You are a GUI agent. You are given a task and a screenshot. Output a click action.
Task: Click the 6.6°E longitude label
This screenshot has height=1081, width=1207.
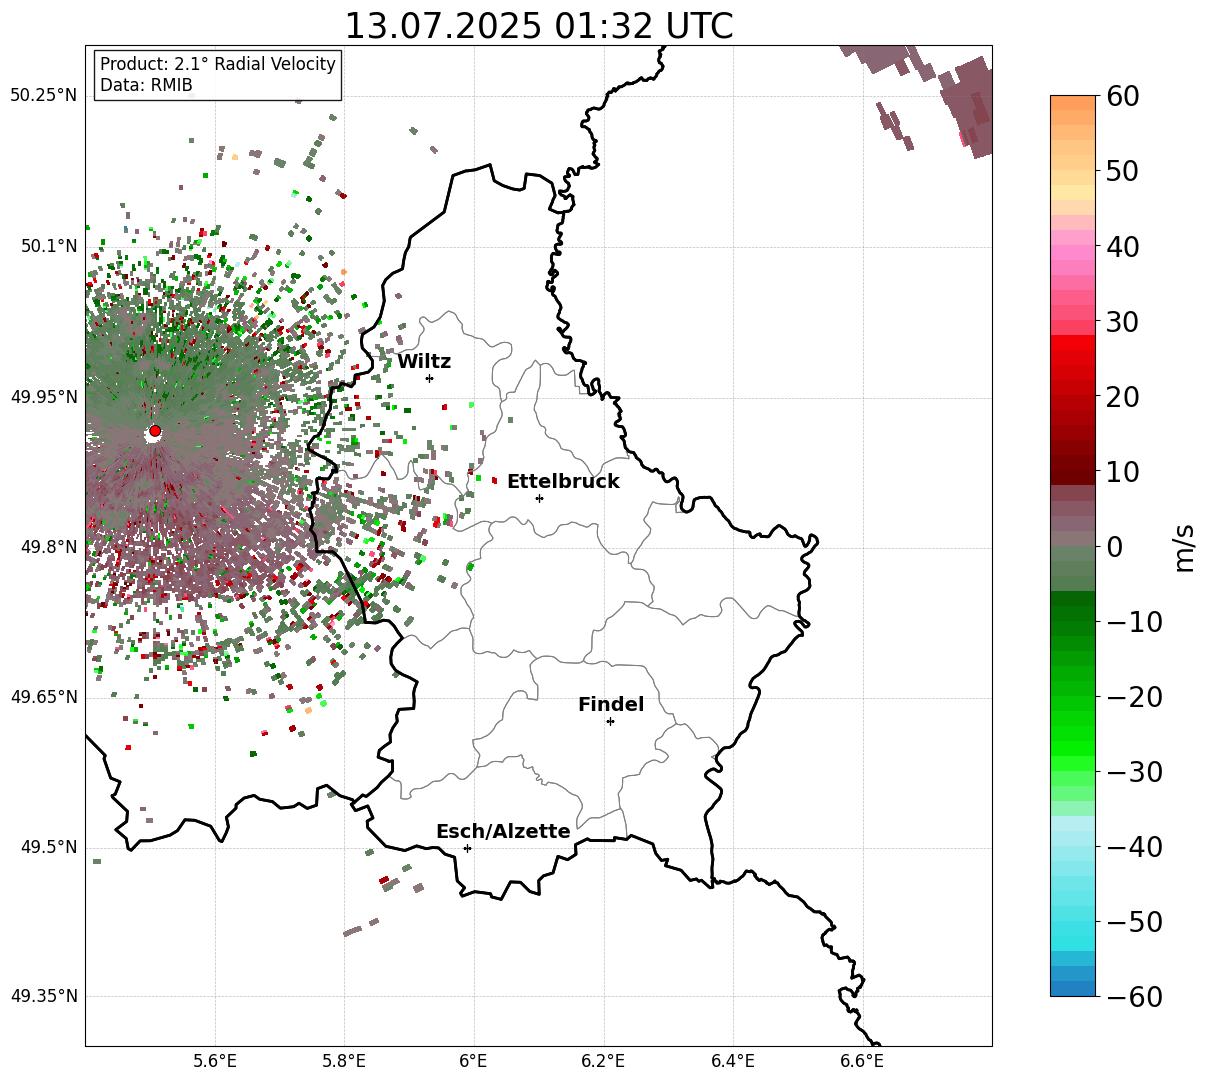(862, 1061)
